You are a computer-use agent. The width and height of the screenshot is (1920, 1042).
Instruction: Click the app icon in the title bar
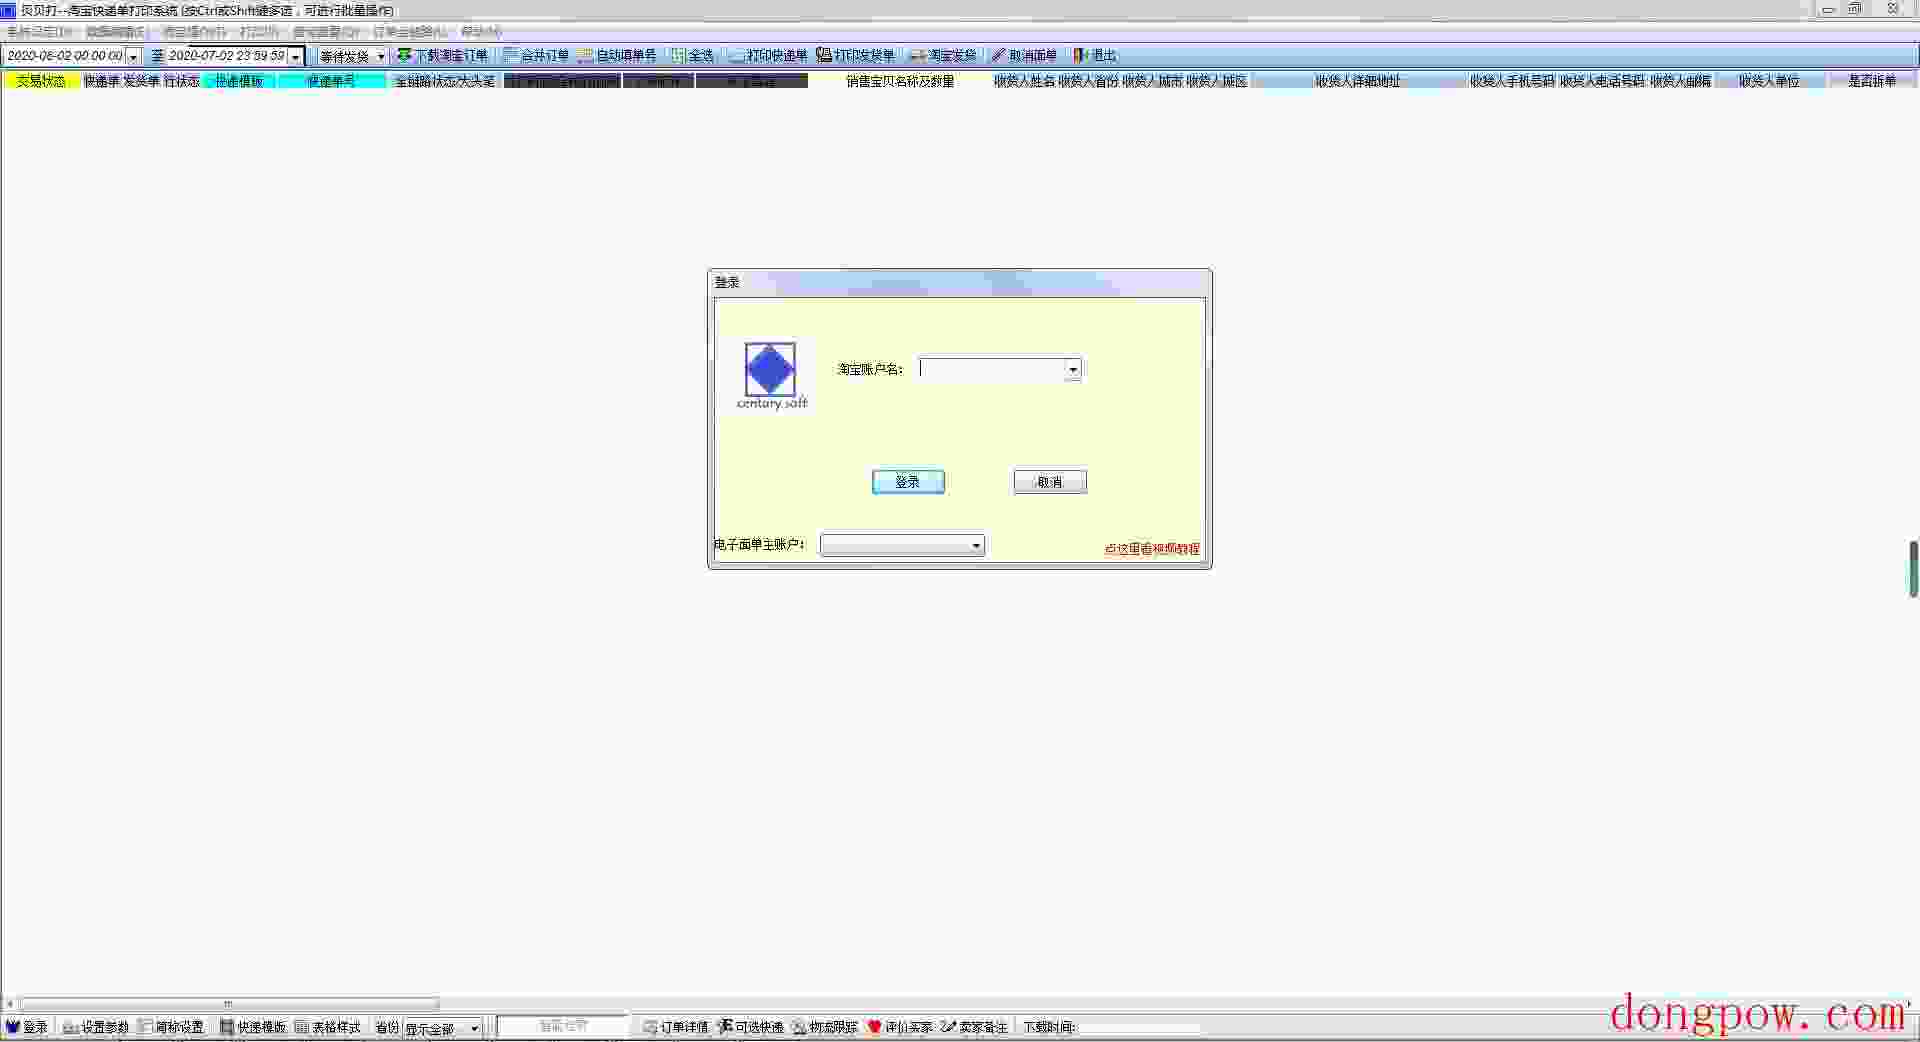click(9, 10)
